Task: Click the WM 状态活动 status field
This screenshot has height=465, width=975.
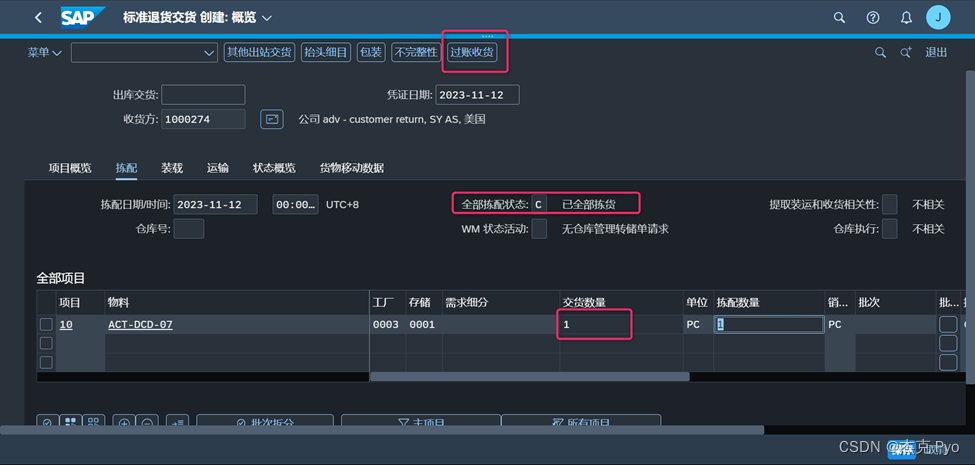Action: pos(540,229)
